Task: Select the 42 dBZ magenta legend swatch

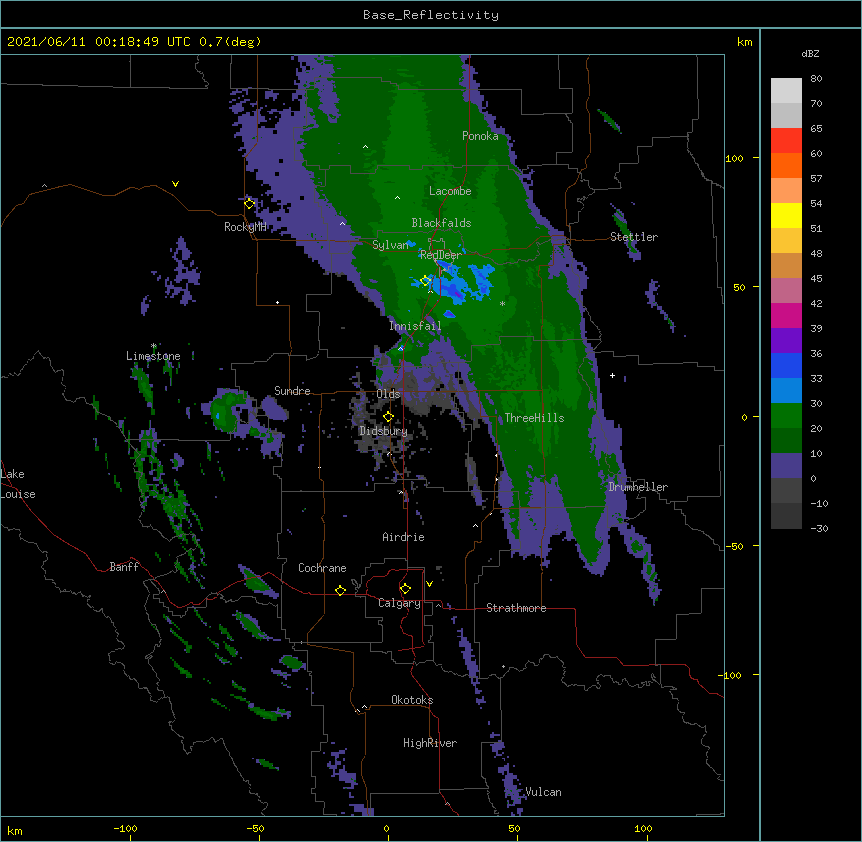Action: pos(786,315)
